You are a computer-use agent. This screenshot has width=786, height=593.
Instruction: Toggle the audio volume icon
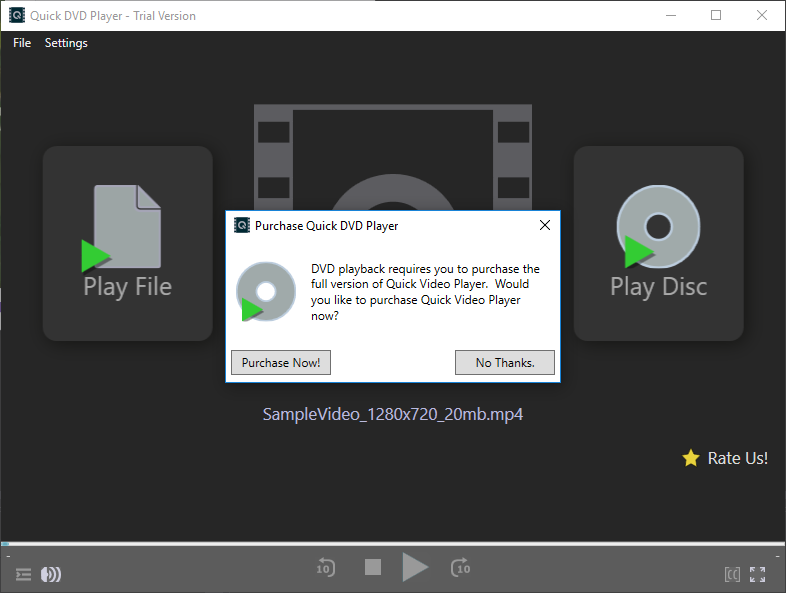pyautogui.click(x=51, y=574)
